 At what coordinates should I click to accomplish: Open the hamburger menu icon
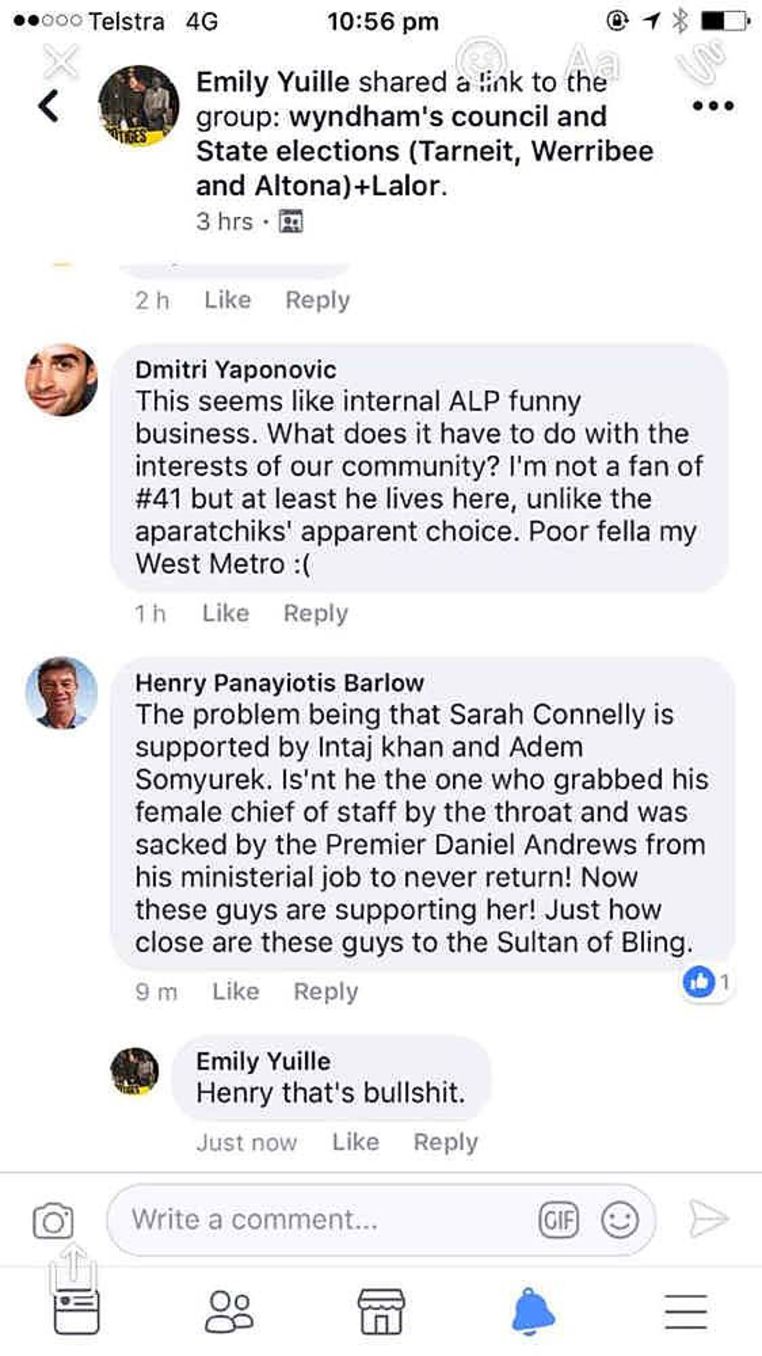[x=686, y=1311]
